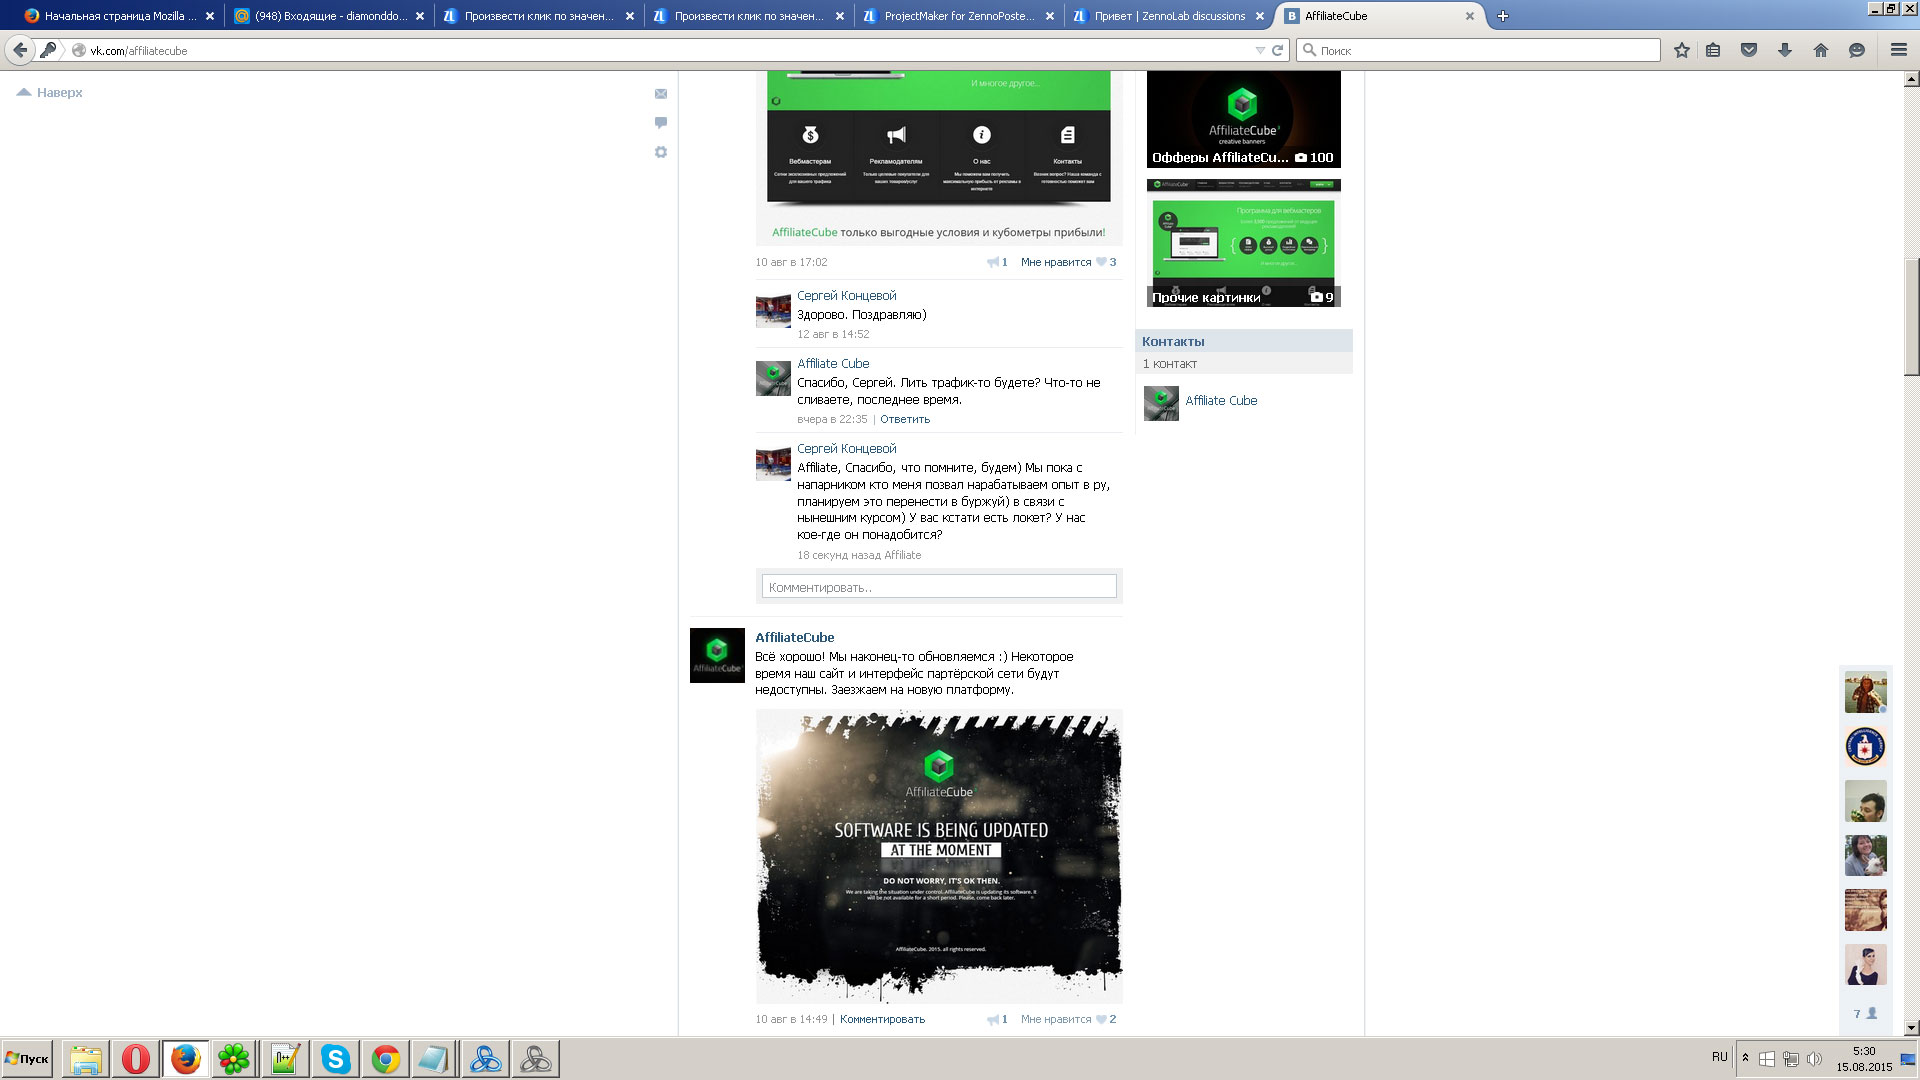Viewport: 1920px width, 1080px height.
Task: Open Skype from the taskbar
Action: pyautogui.click(x=336, y=1059)
